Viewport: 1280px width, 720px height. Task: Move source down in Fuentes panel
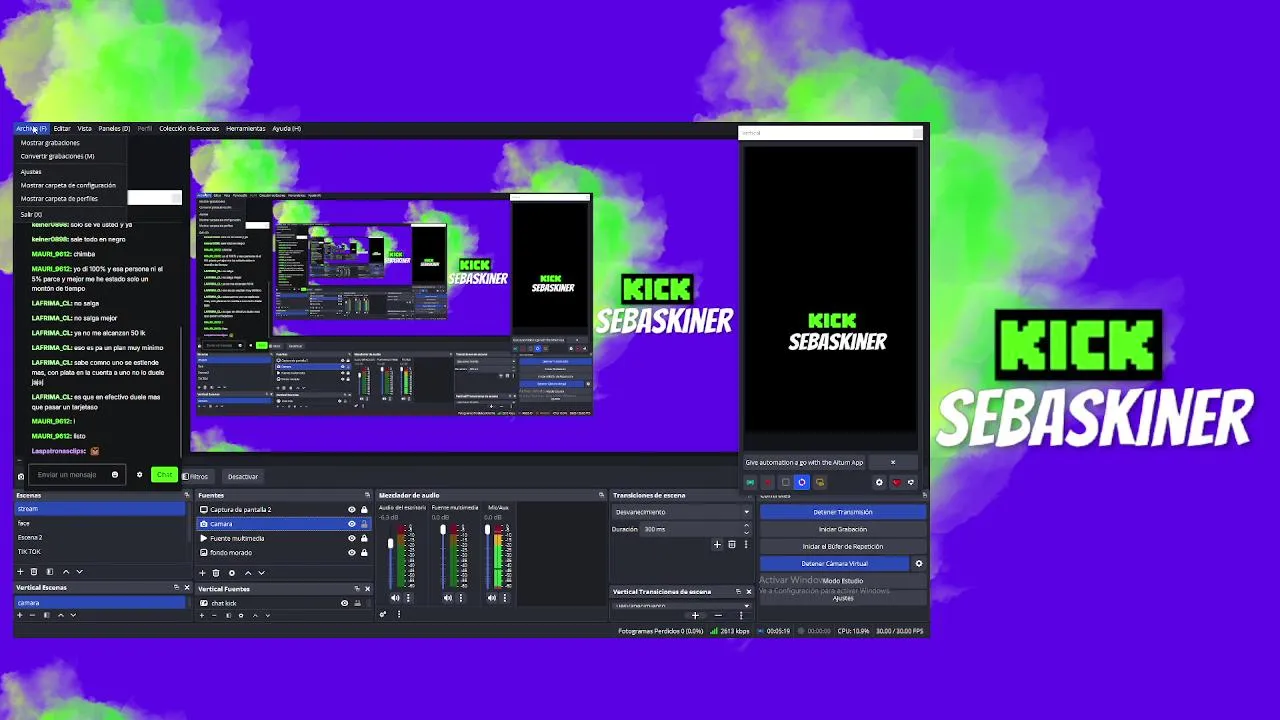[261, 573]
